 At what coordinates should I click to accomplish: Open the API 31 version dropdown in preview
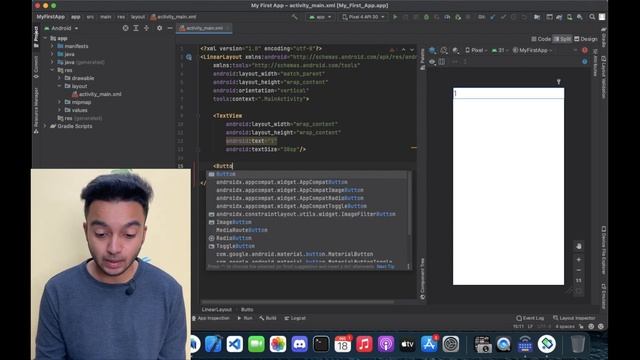click(x=500, y=50)
